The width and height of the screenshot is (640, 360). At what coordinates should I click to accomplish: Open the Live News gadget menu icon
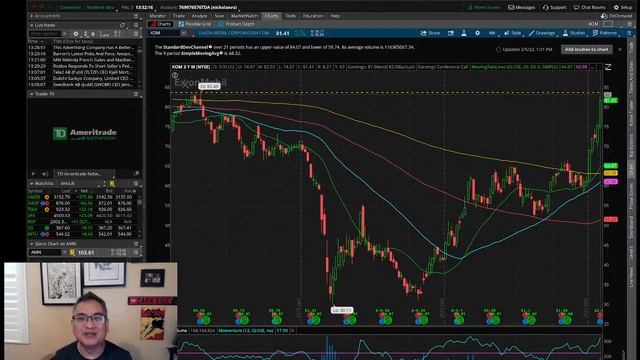(x=136, y=25)
